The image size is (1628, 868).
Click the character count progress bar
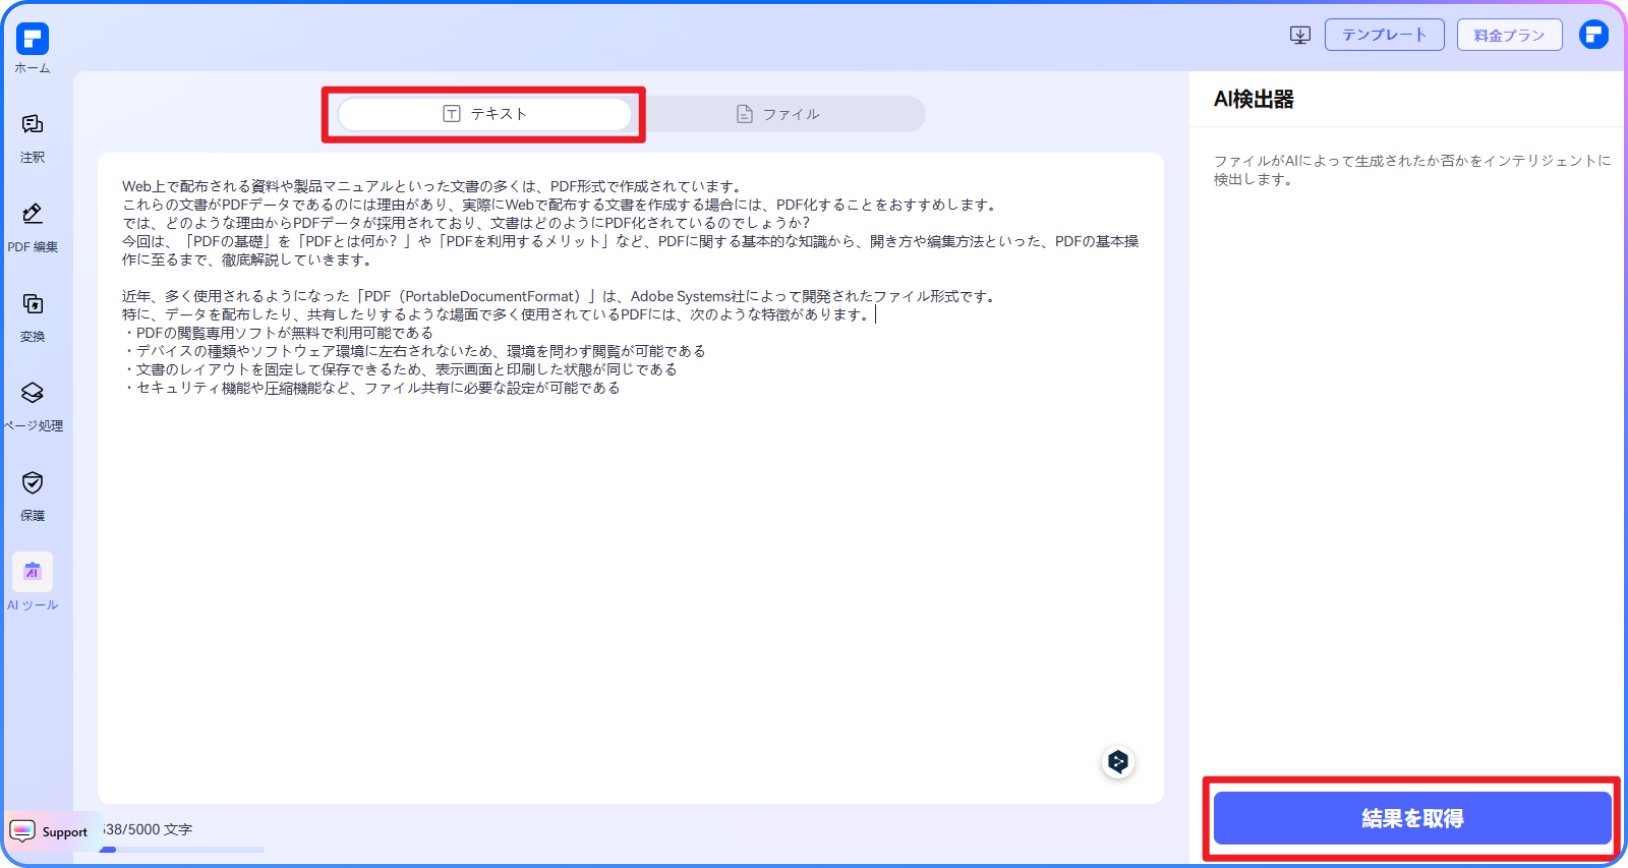pyautogui.click(x=182, y=850)
